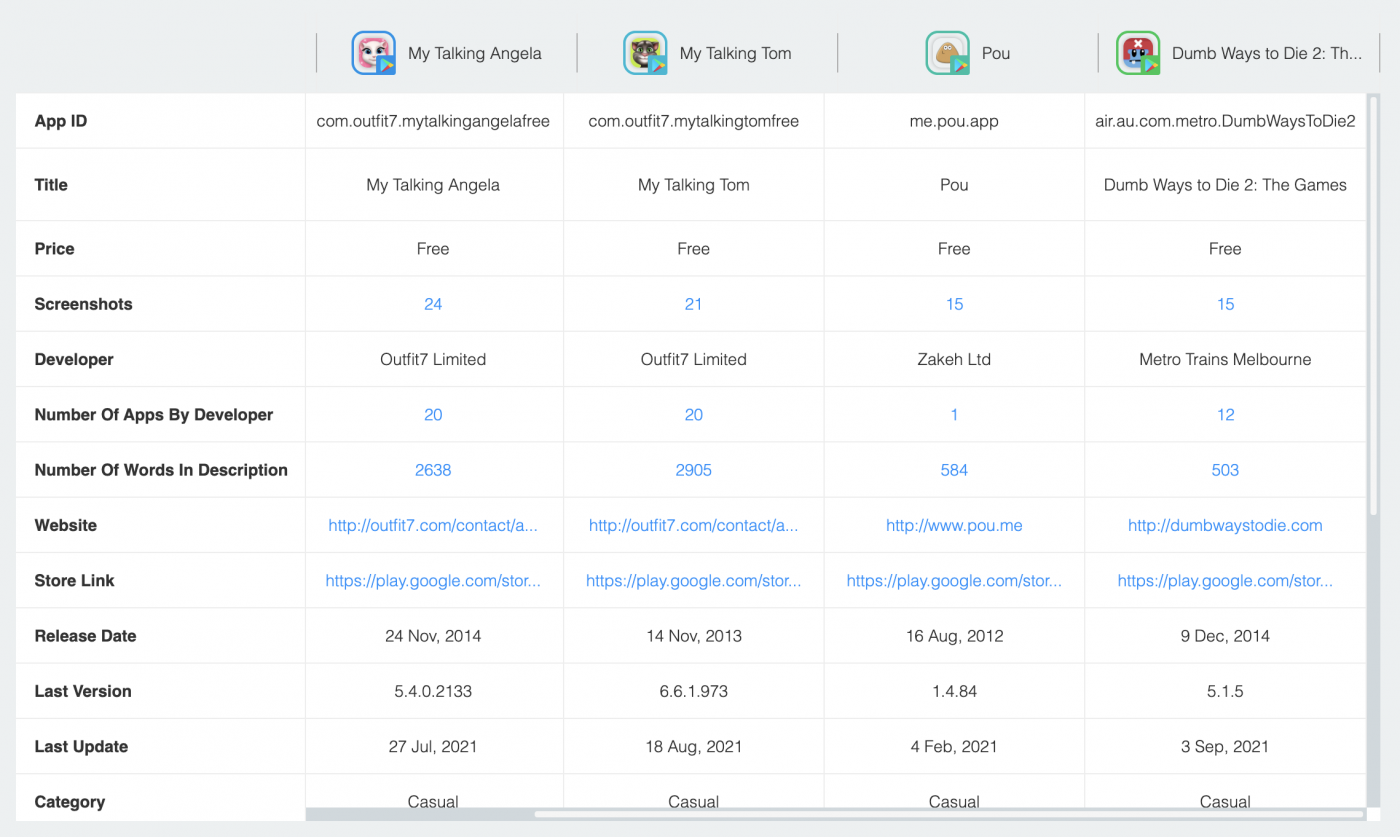Click Number Of Words In Description row label
1400x837 pixels.
(x=161, y=470)
